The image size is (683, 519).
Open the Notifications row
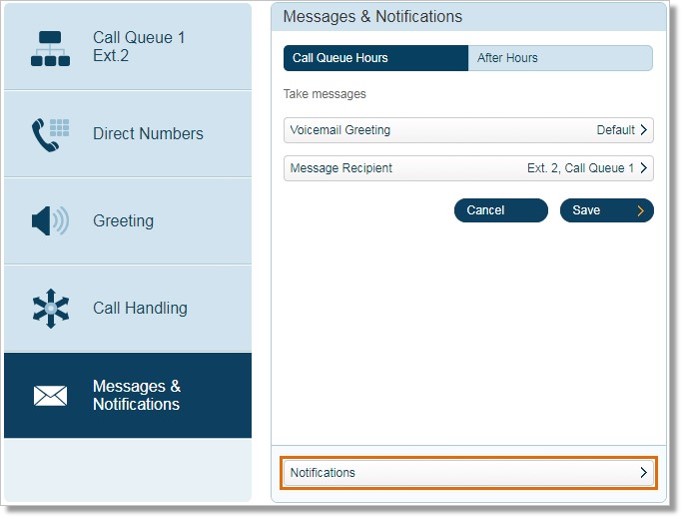click(468, 473)
